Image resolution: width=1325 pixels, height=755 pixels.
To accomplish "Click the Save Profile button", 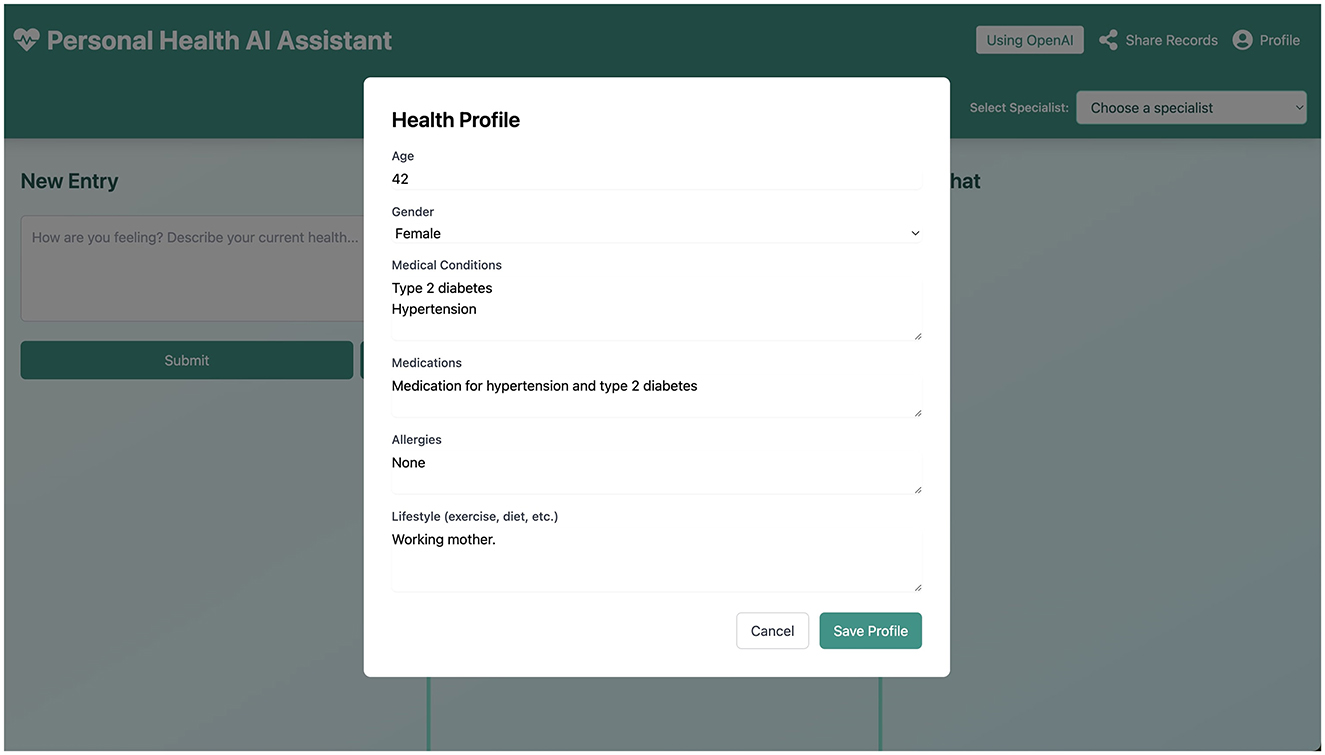I will pos(870,631).
